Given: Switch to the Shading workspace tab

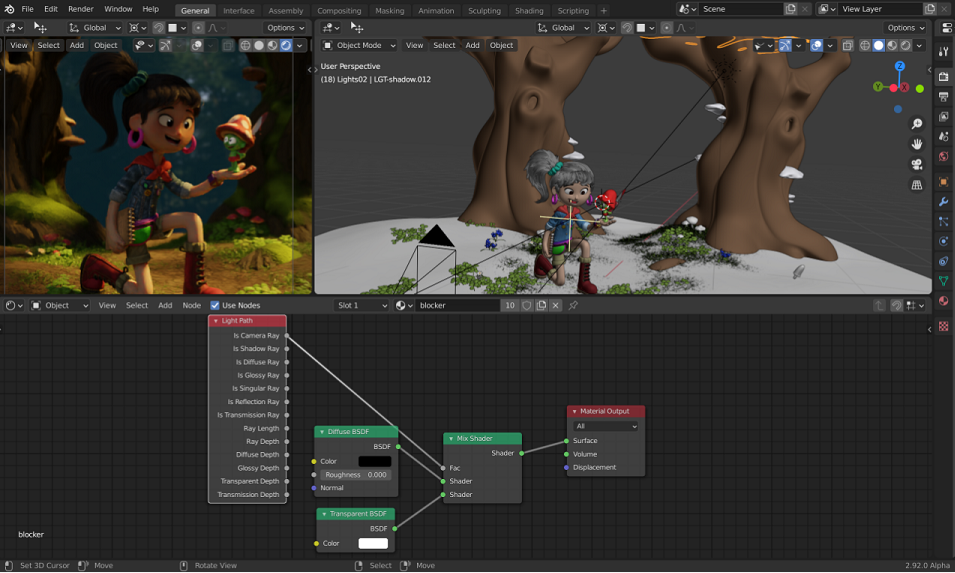Looking at the screenshot, I should (x=529, y=10).
